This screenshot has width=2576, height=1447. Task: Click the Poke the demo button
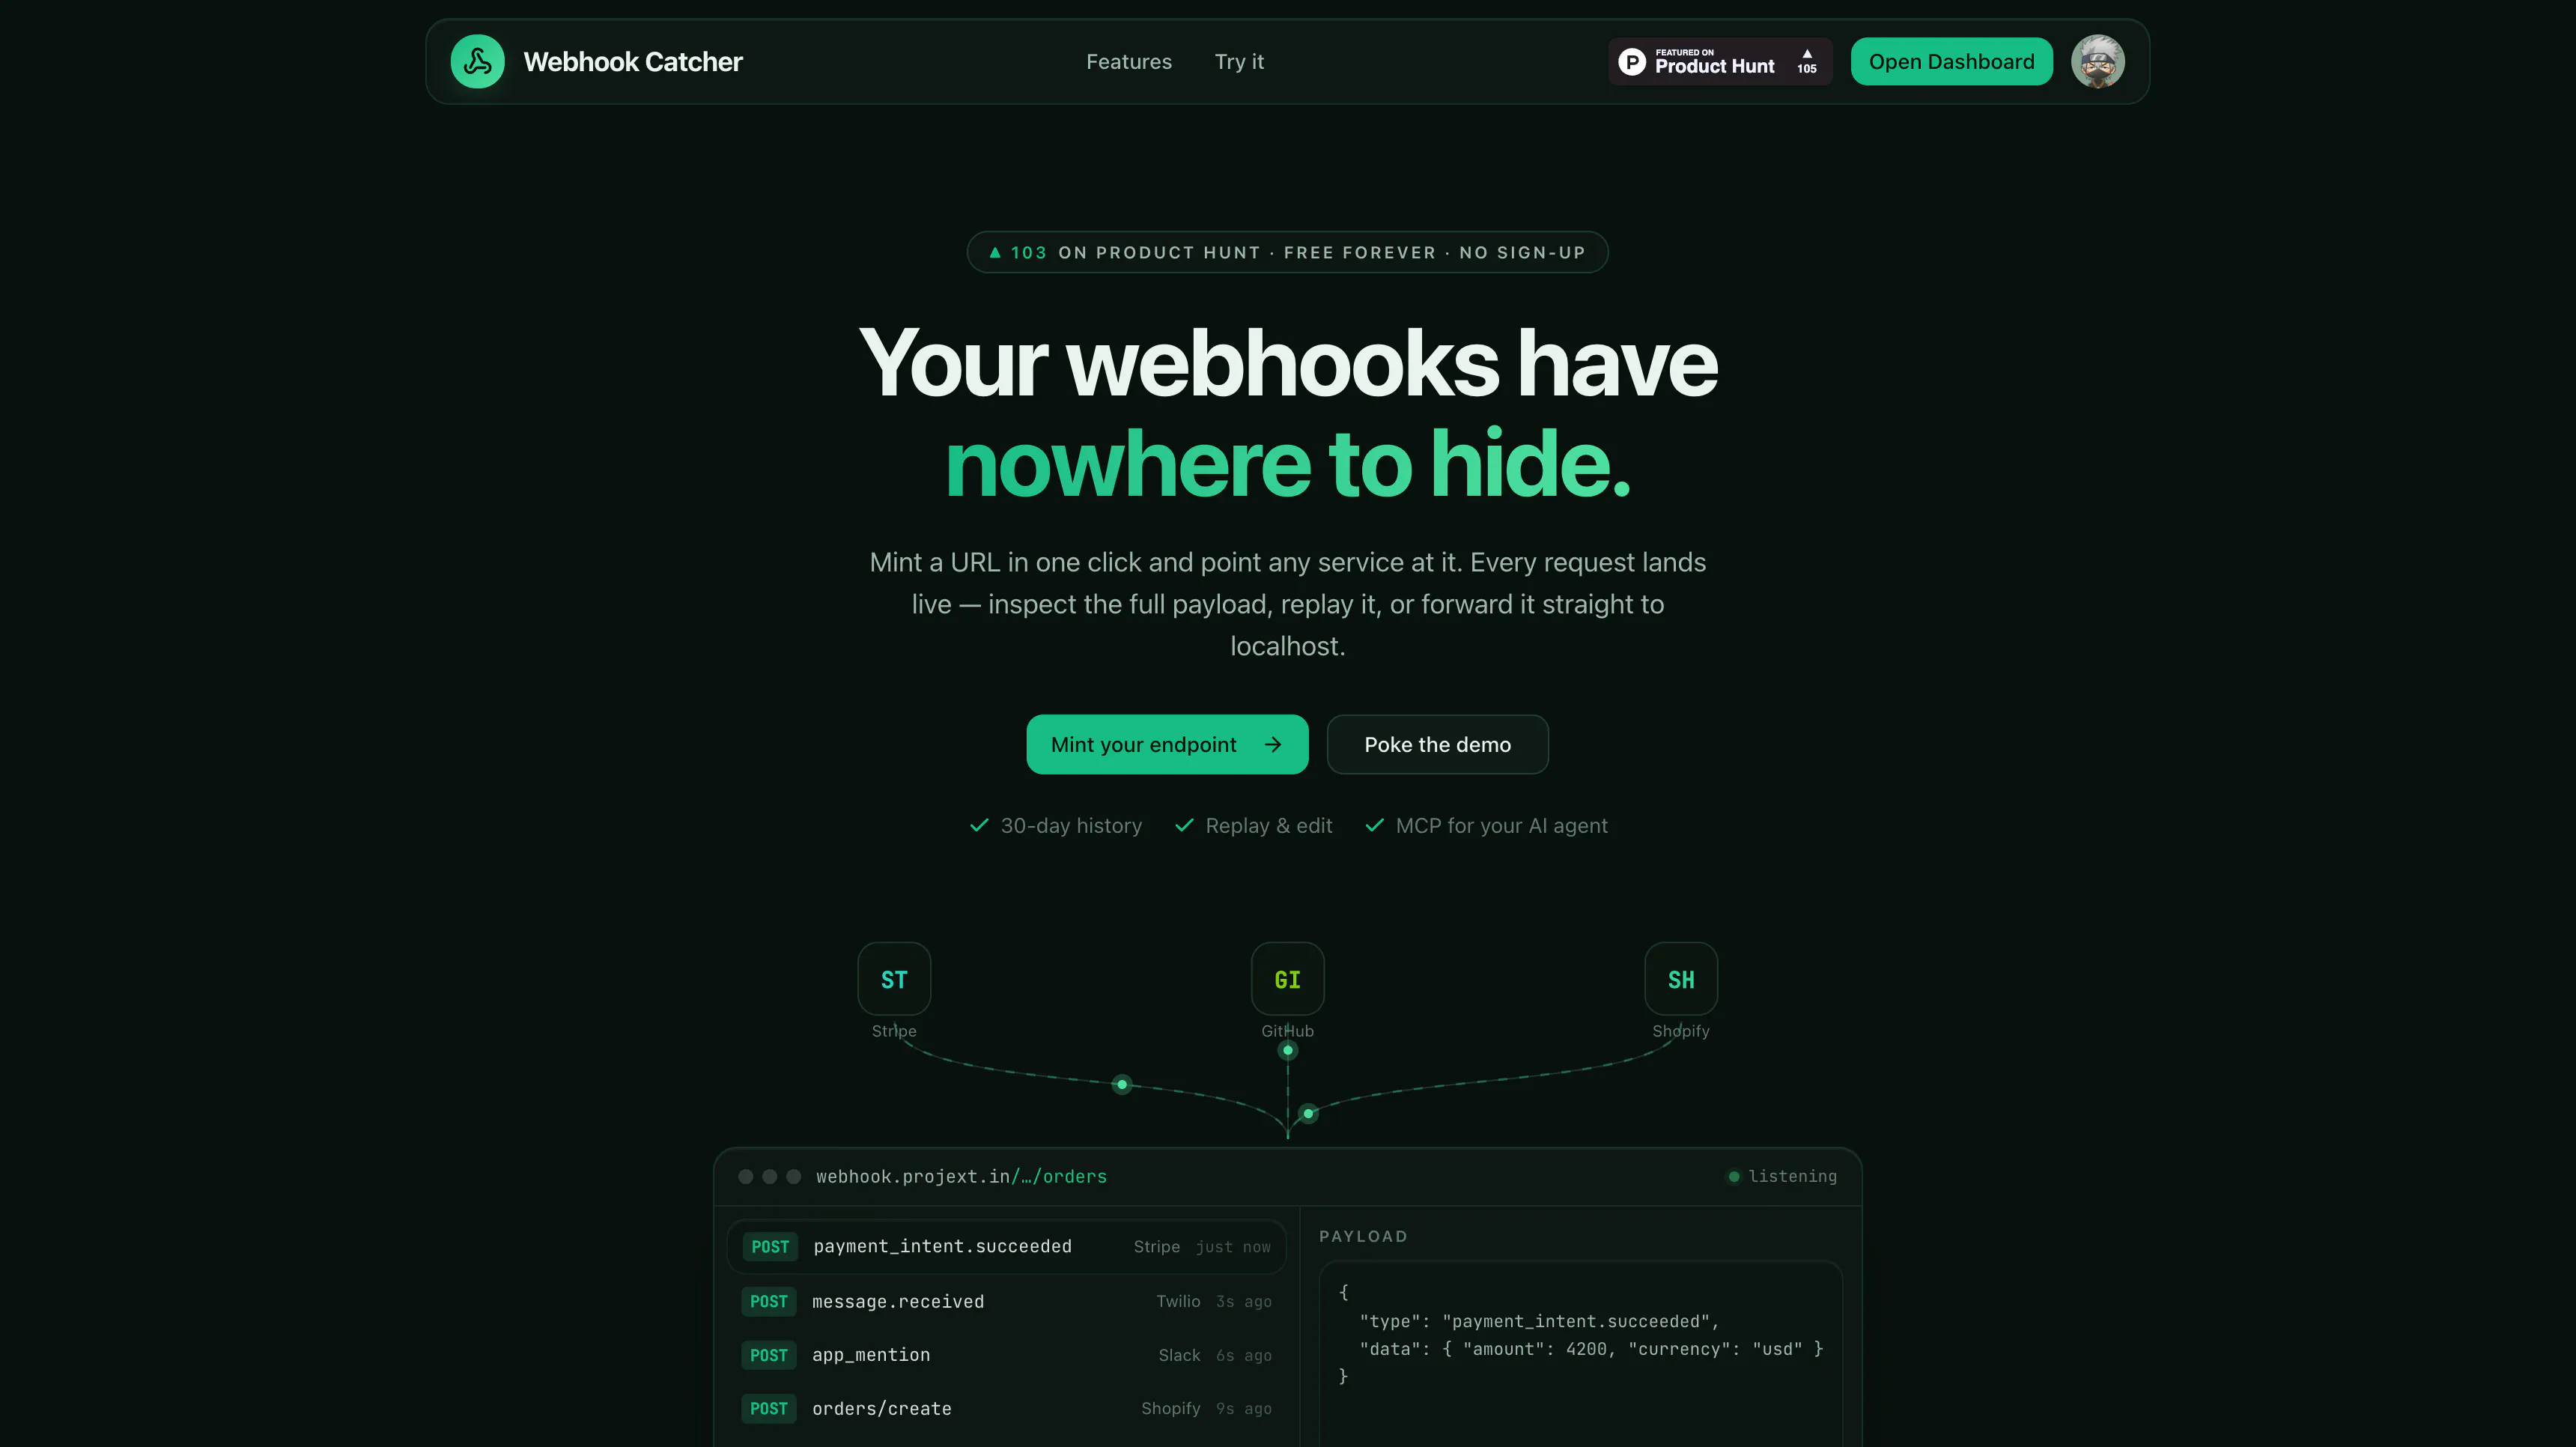[x=1437, y=744]
